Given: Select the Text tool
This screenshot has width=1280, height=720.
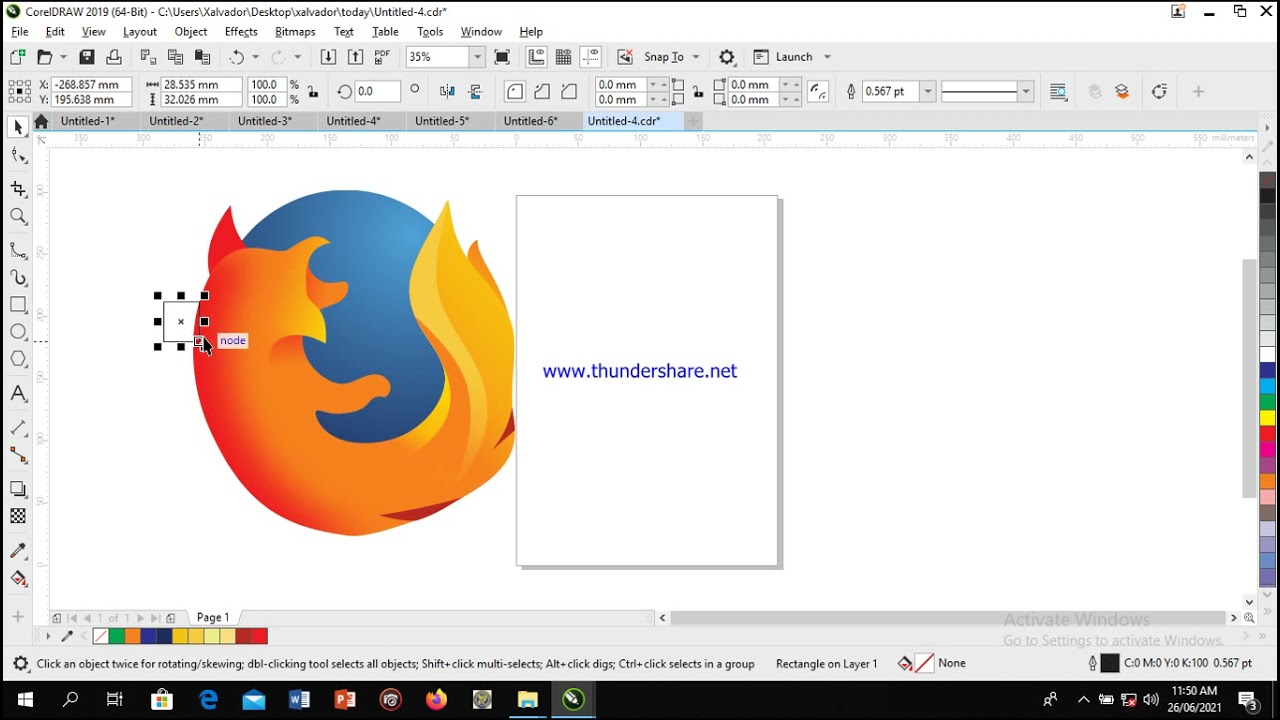Looking at the screenshot, I should tap(18, 394).
